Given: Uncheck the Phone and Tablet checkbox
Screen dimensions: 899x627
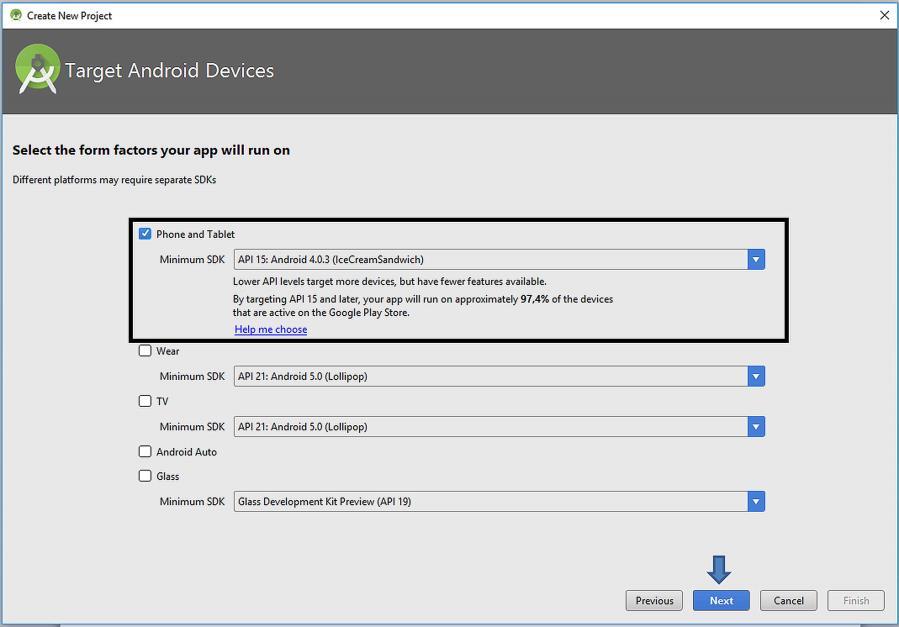Looking at the screenshot, I should tap(145, 234).
